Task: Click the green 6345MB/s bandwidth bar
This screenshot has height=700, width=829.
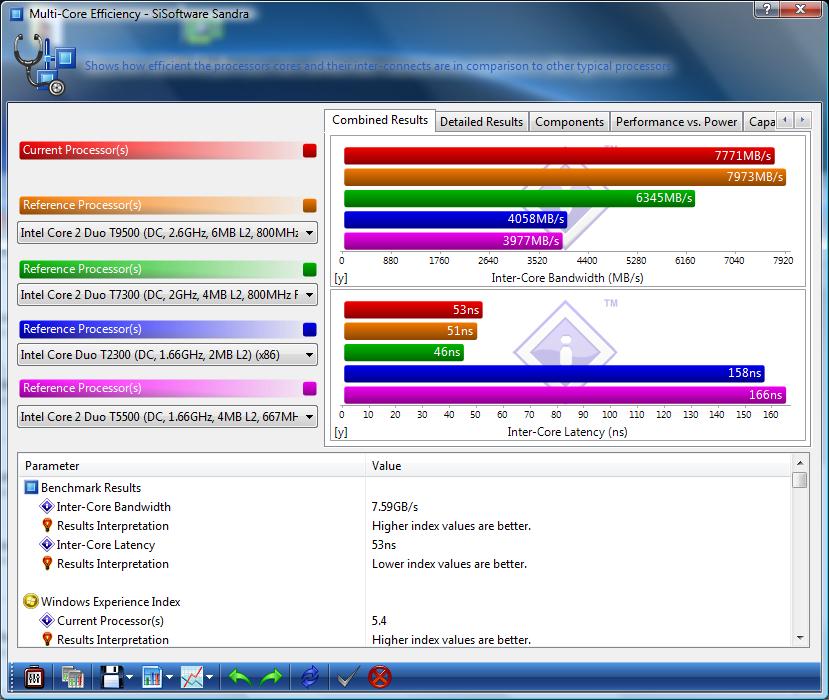Action: pyautogui.click(x=520, y=198)
